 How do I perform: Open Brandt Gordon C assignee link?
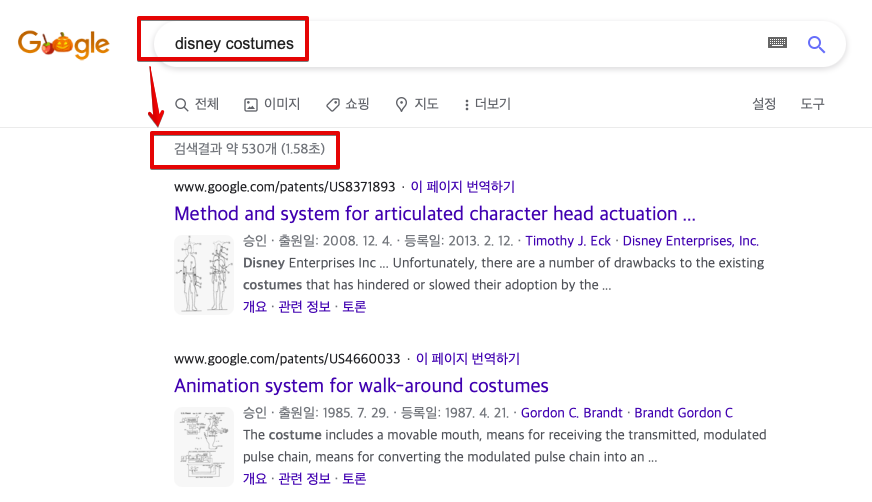click(683, 413)
